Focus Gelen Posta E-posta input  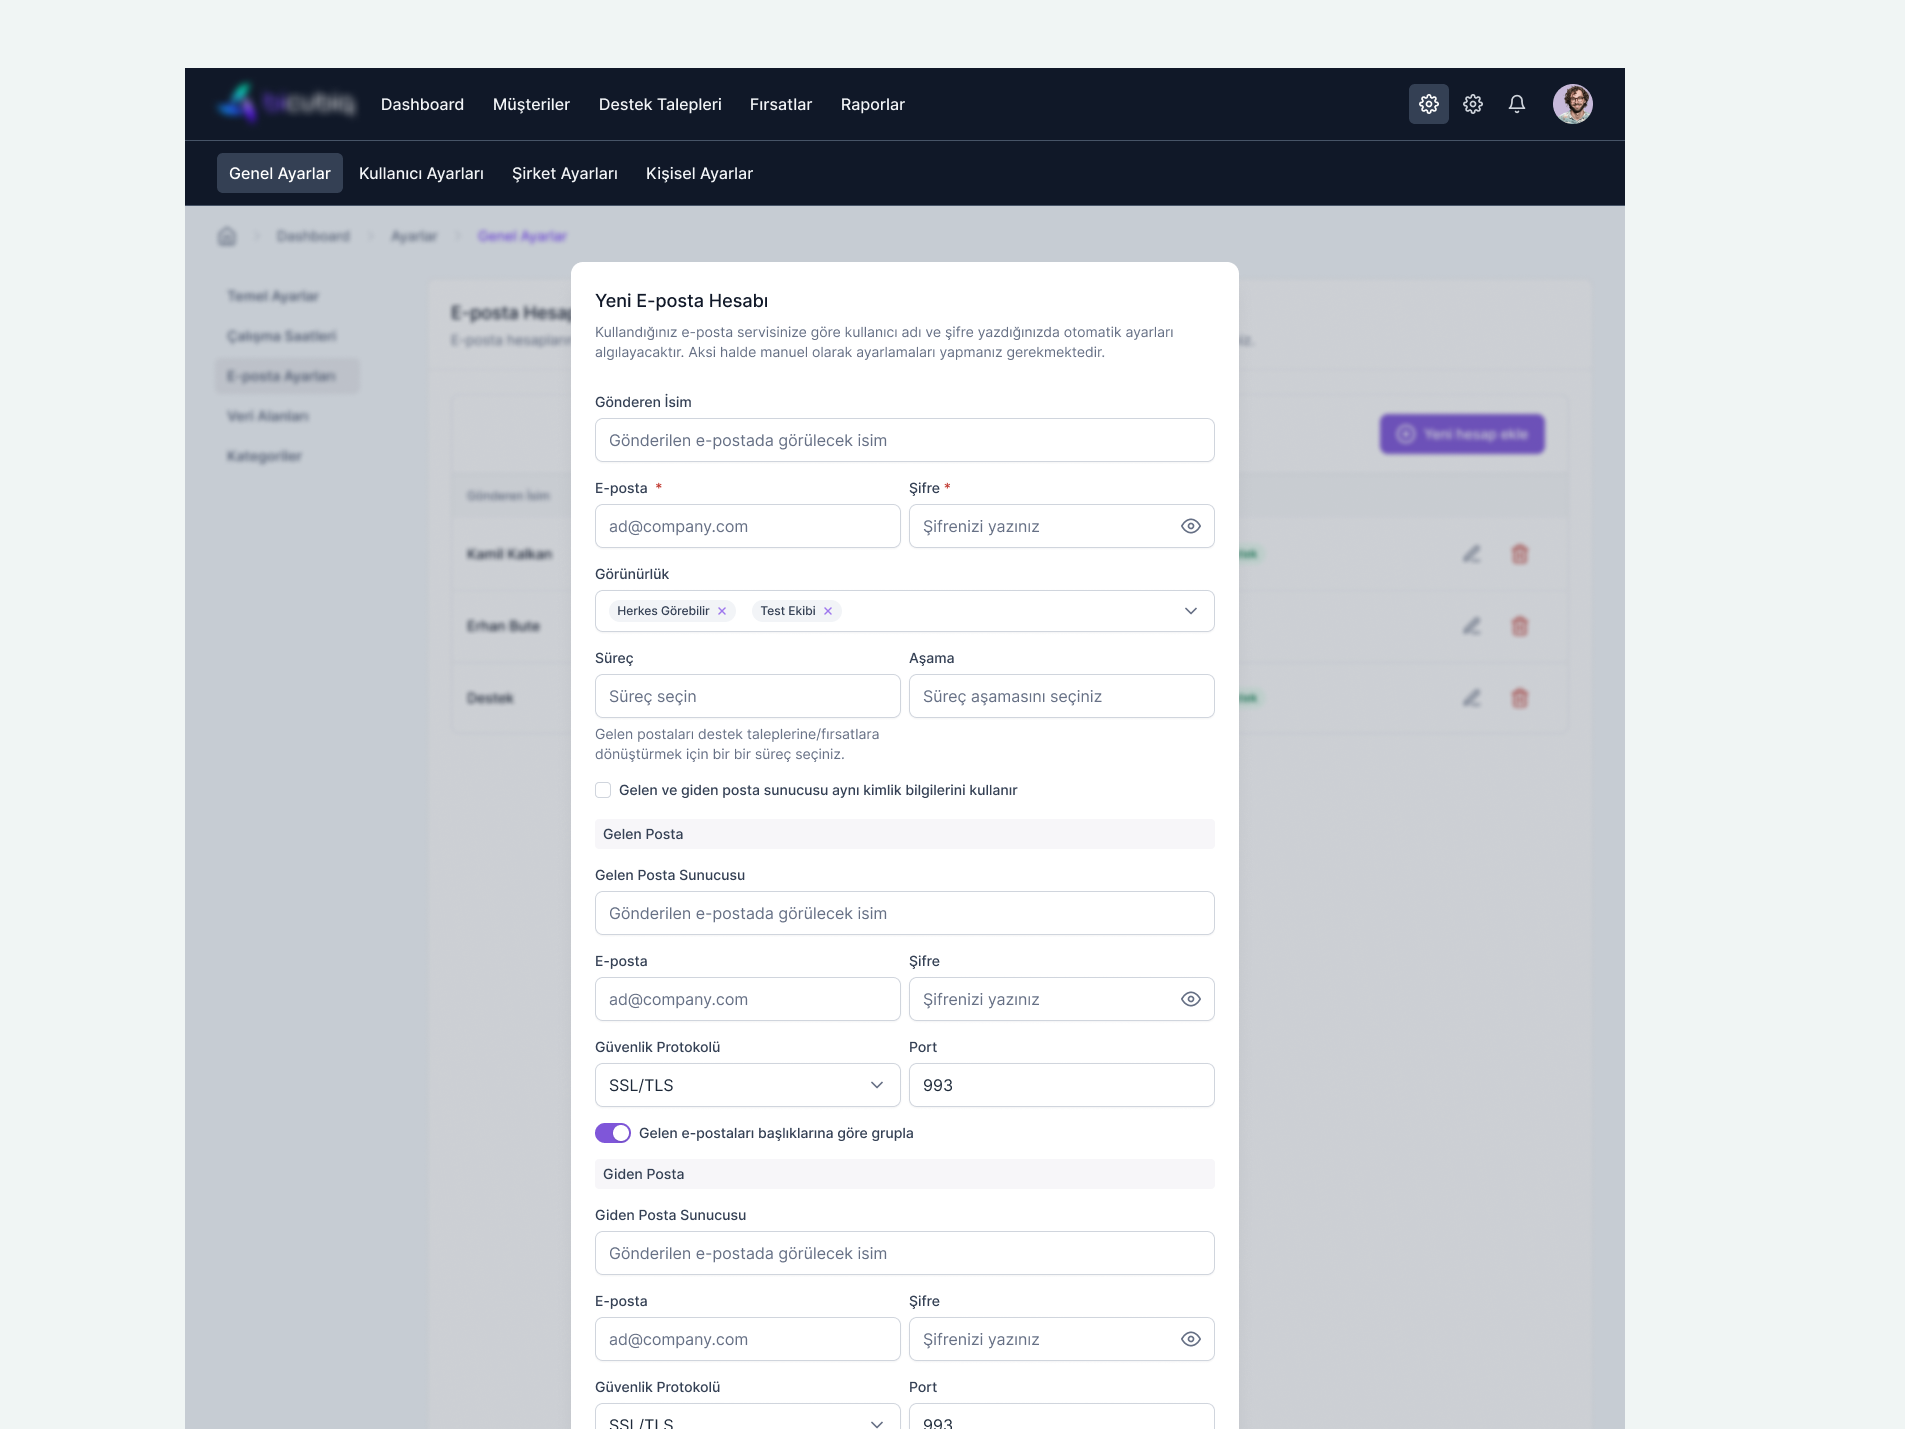[748, 999]
